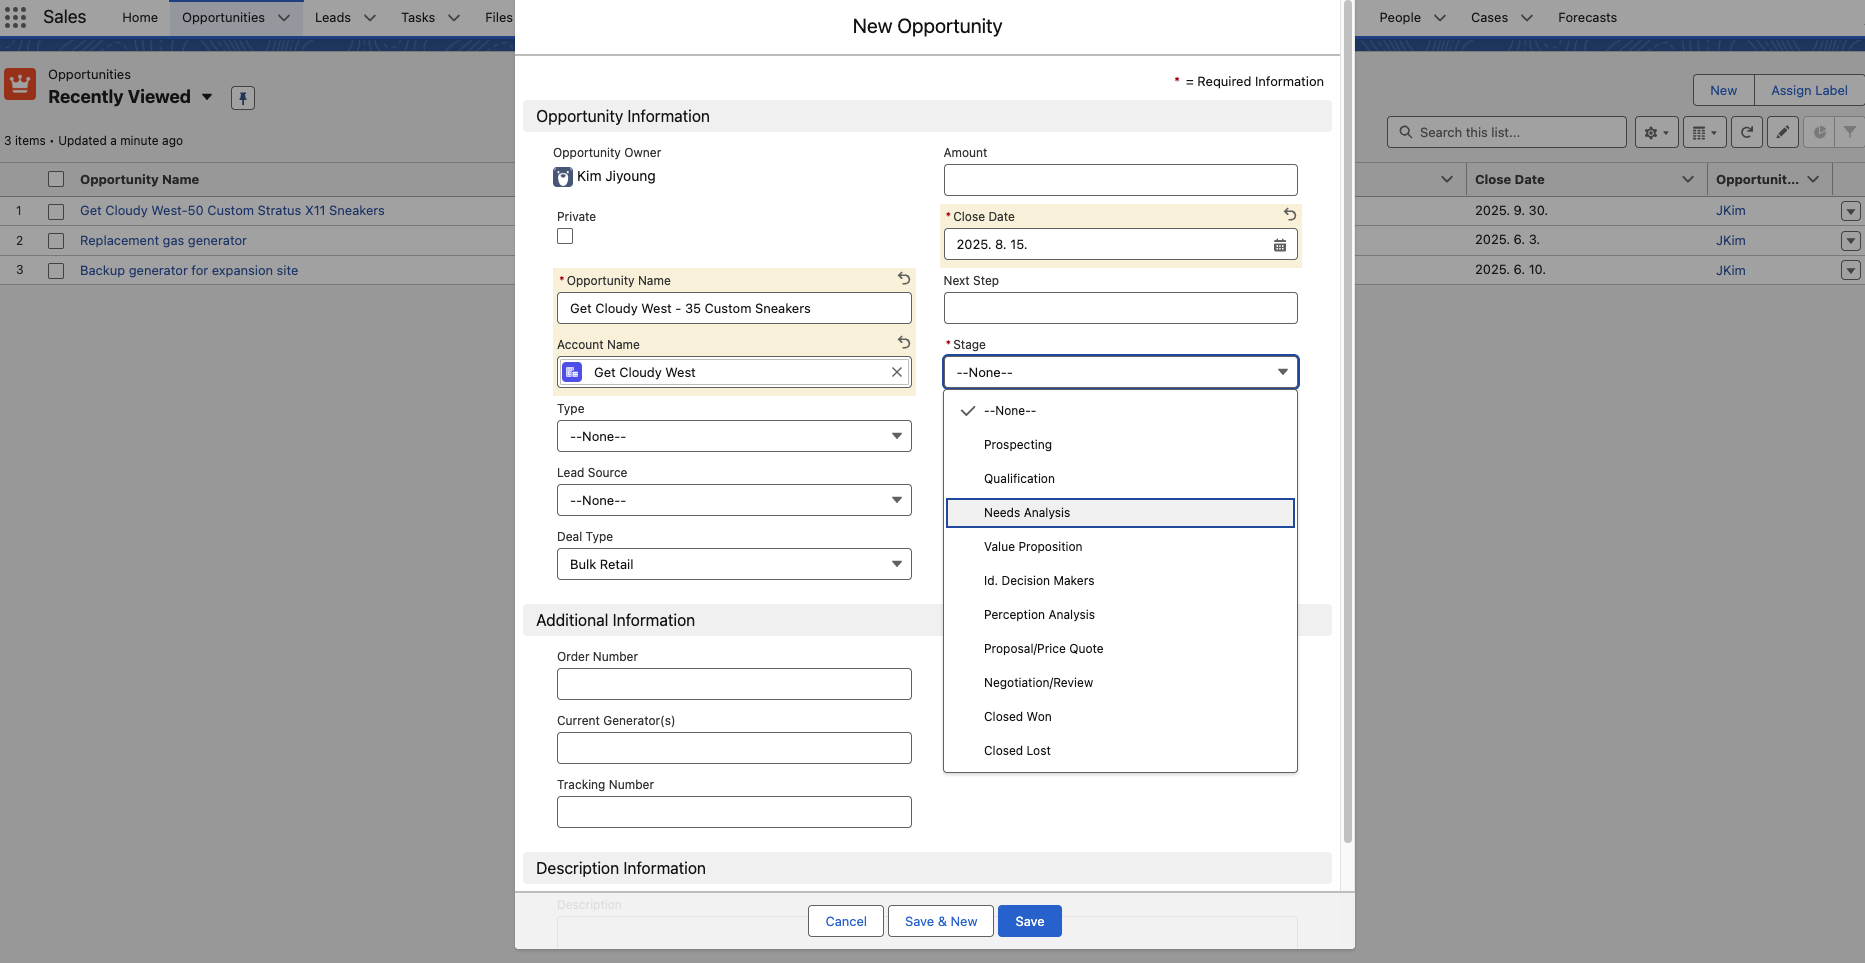Expand the Cases tab chevron menu

[1527, 18]
